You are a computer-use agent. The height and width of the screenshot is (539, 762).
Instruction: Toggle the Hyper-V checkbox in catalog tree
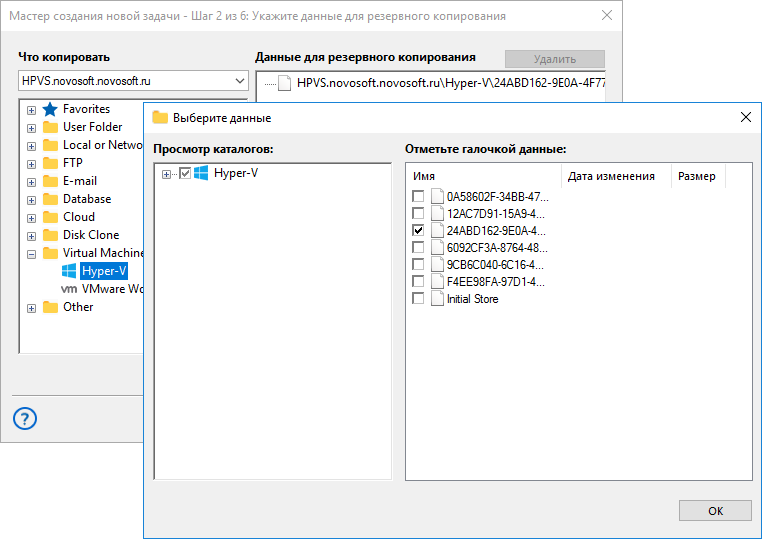click(185, 173)
